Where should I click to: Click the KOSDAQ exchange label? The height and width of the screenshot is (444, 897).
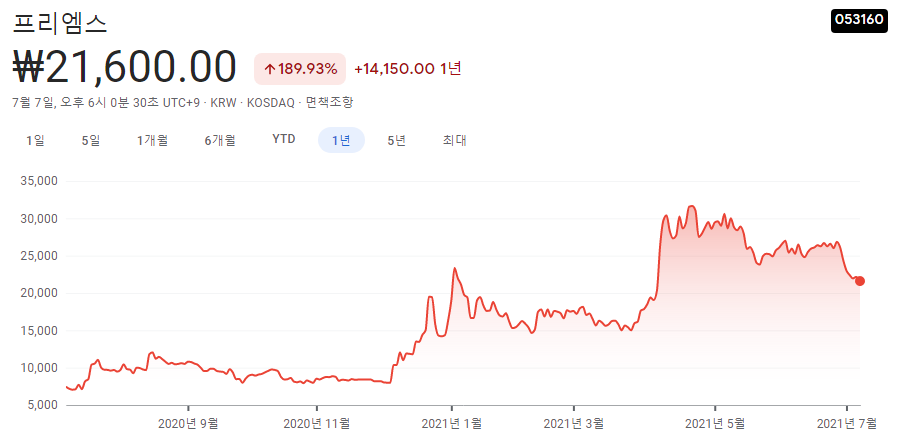point(269,103)
